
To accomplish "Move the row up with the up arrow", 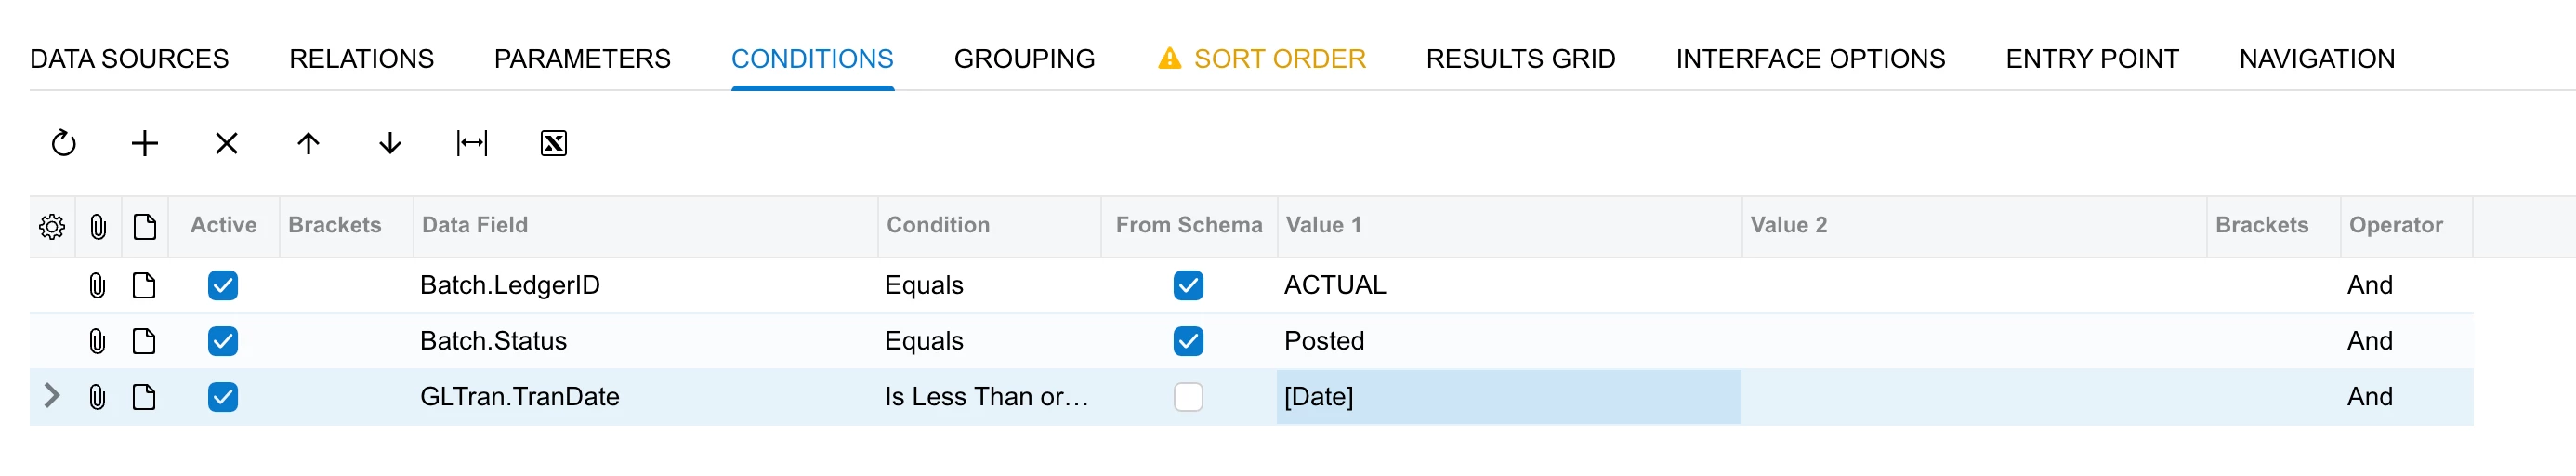I will tap(308, 143).
